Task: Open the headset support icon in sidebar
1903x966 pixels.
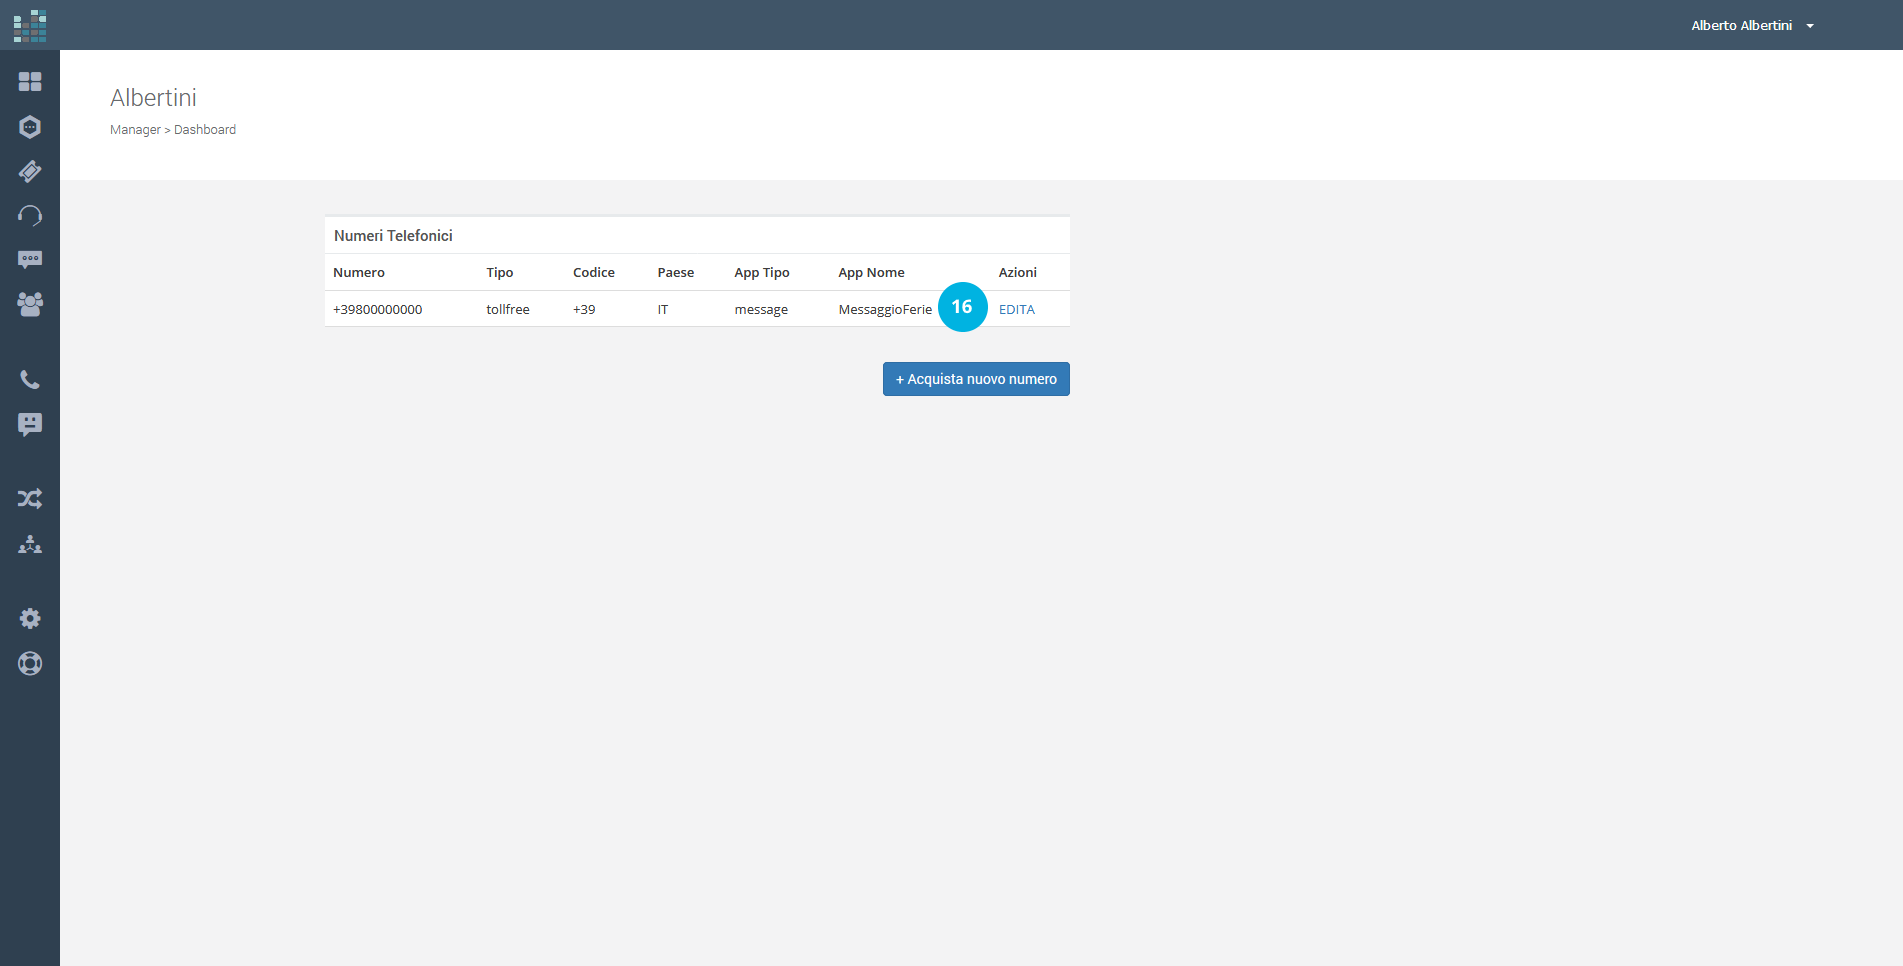Action: coord(30,215)
